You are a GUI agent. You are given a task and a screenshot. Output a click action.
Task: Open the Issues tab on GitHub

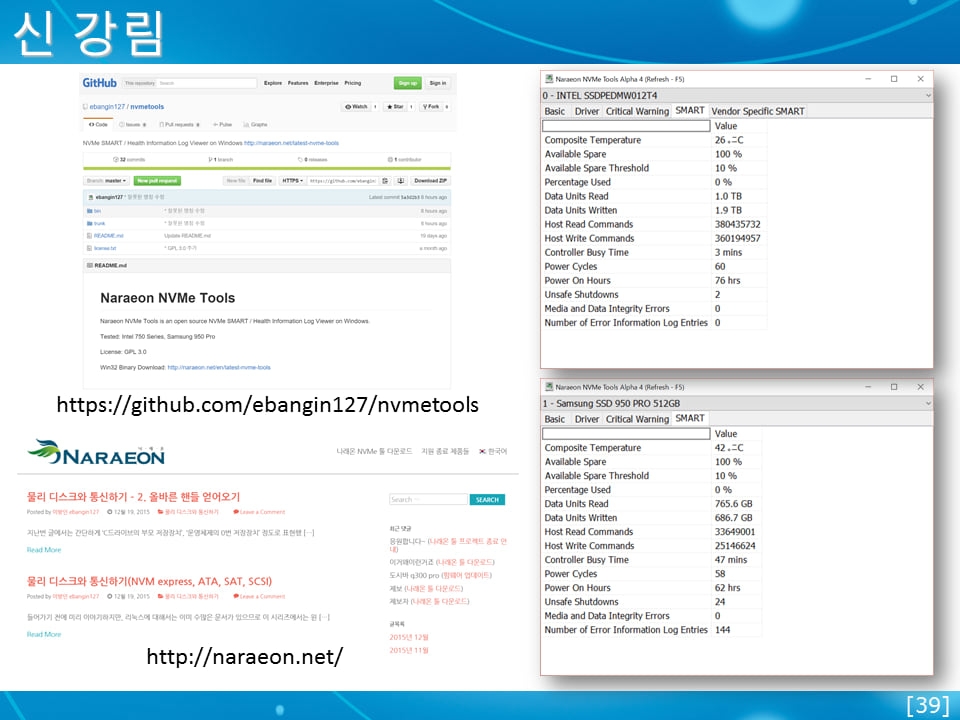pyautogui.click(x=133, y=124)
